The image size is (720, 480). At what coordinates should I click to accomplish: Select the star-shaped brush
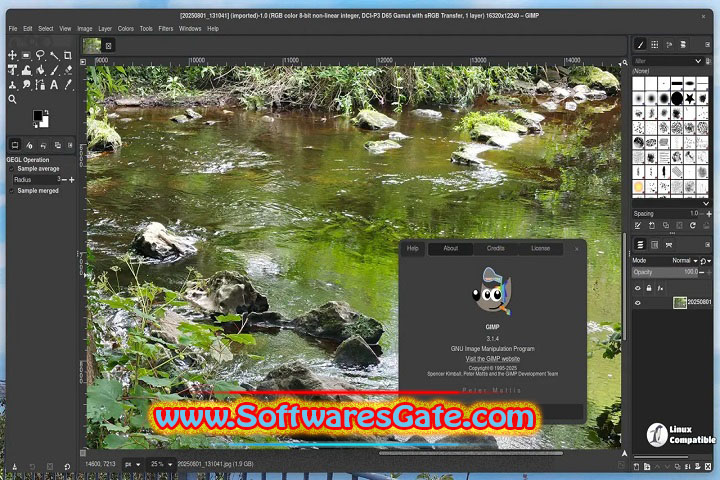point(690,98)
